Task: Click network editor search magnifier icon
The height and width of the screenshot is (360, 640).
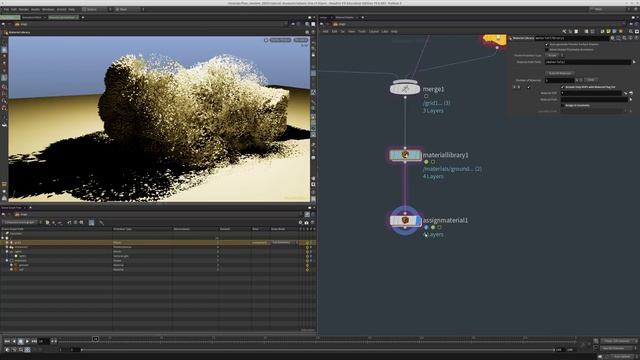Action: pyautogui.click(x=631, y=31)
